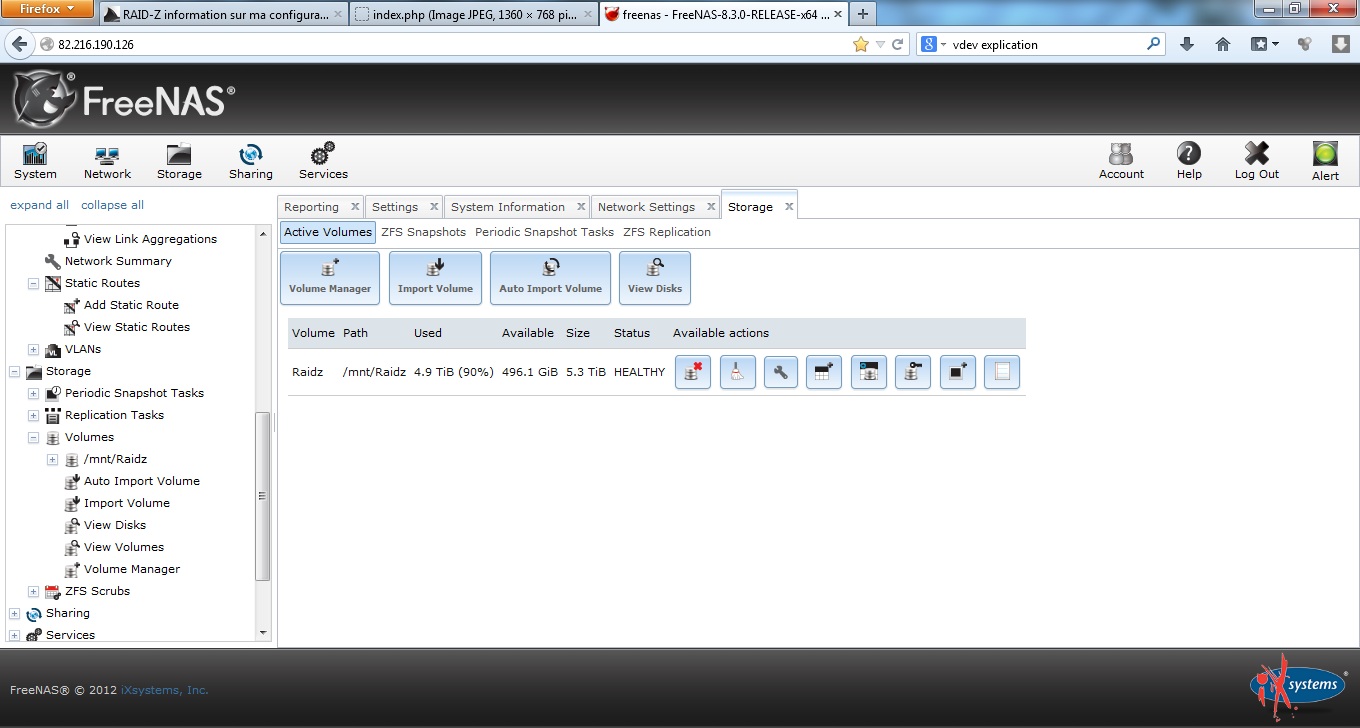The image size is (1360, 728).
Task: Switch to the Reporting tab
Action: pos(311,207)
